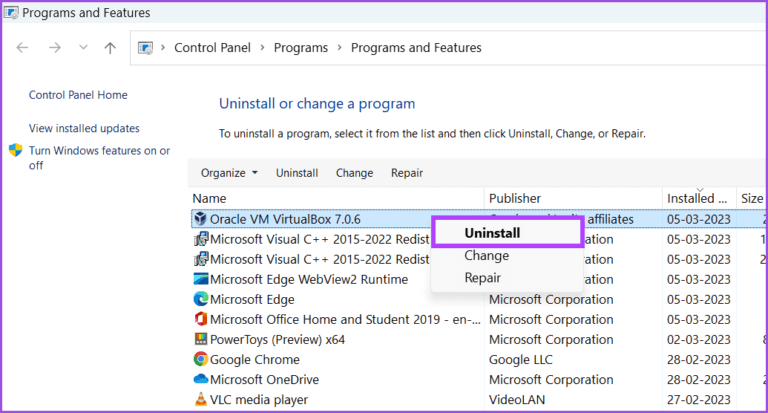Open the Organize dropdown menu
The width and height of the screenshot is (768, 413).
(229, 173)
